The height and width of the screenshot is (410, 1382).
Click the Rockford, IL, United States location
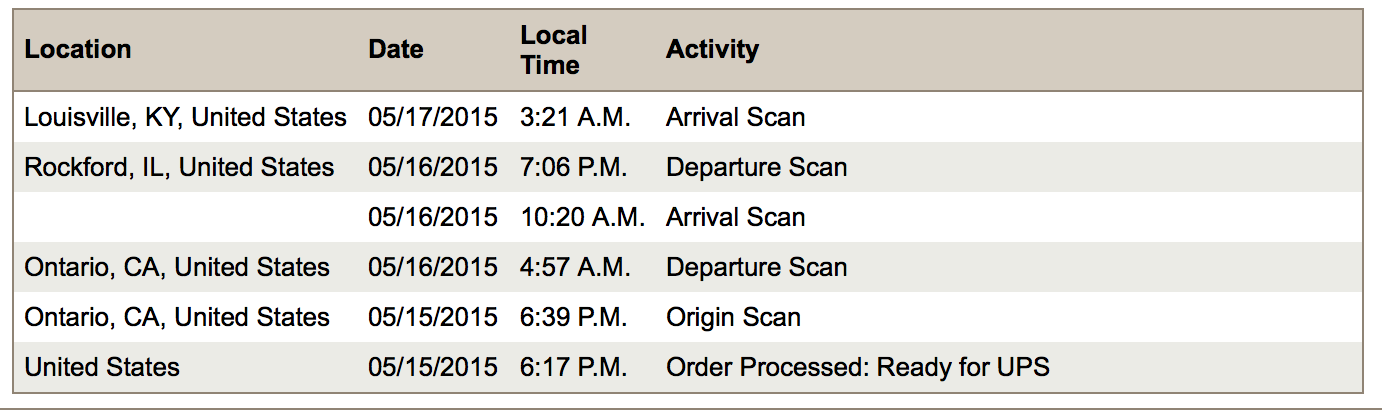tap(179, 167)
